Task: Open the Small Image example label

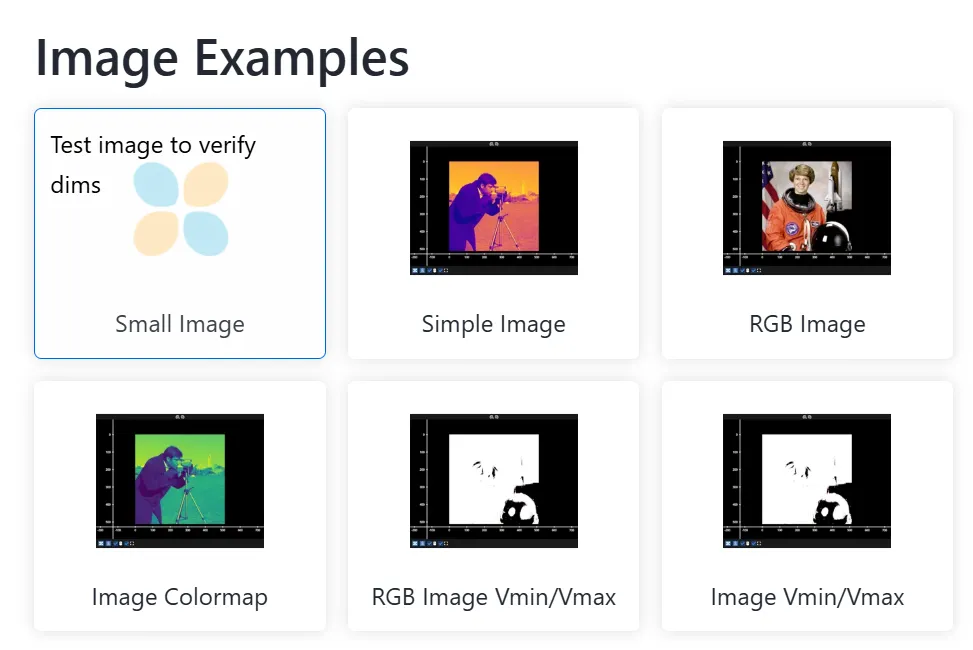Action: pyautogui.click(x=180, y=324)
